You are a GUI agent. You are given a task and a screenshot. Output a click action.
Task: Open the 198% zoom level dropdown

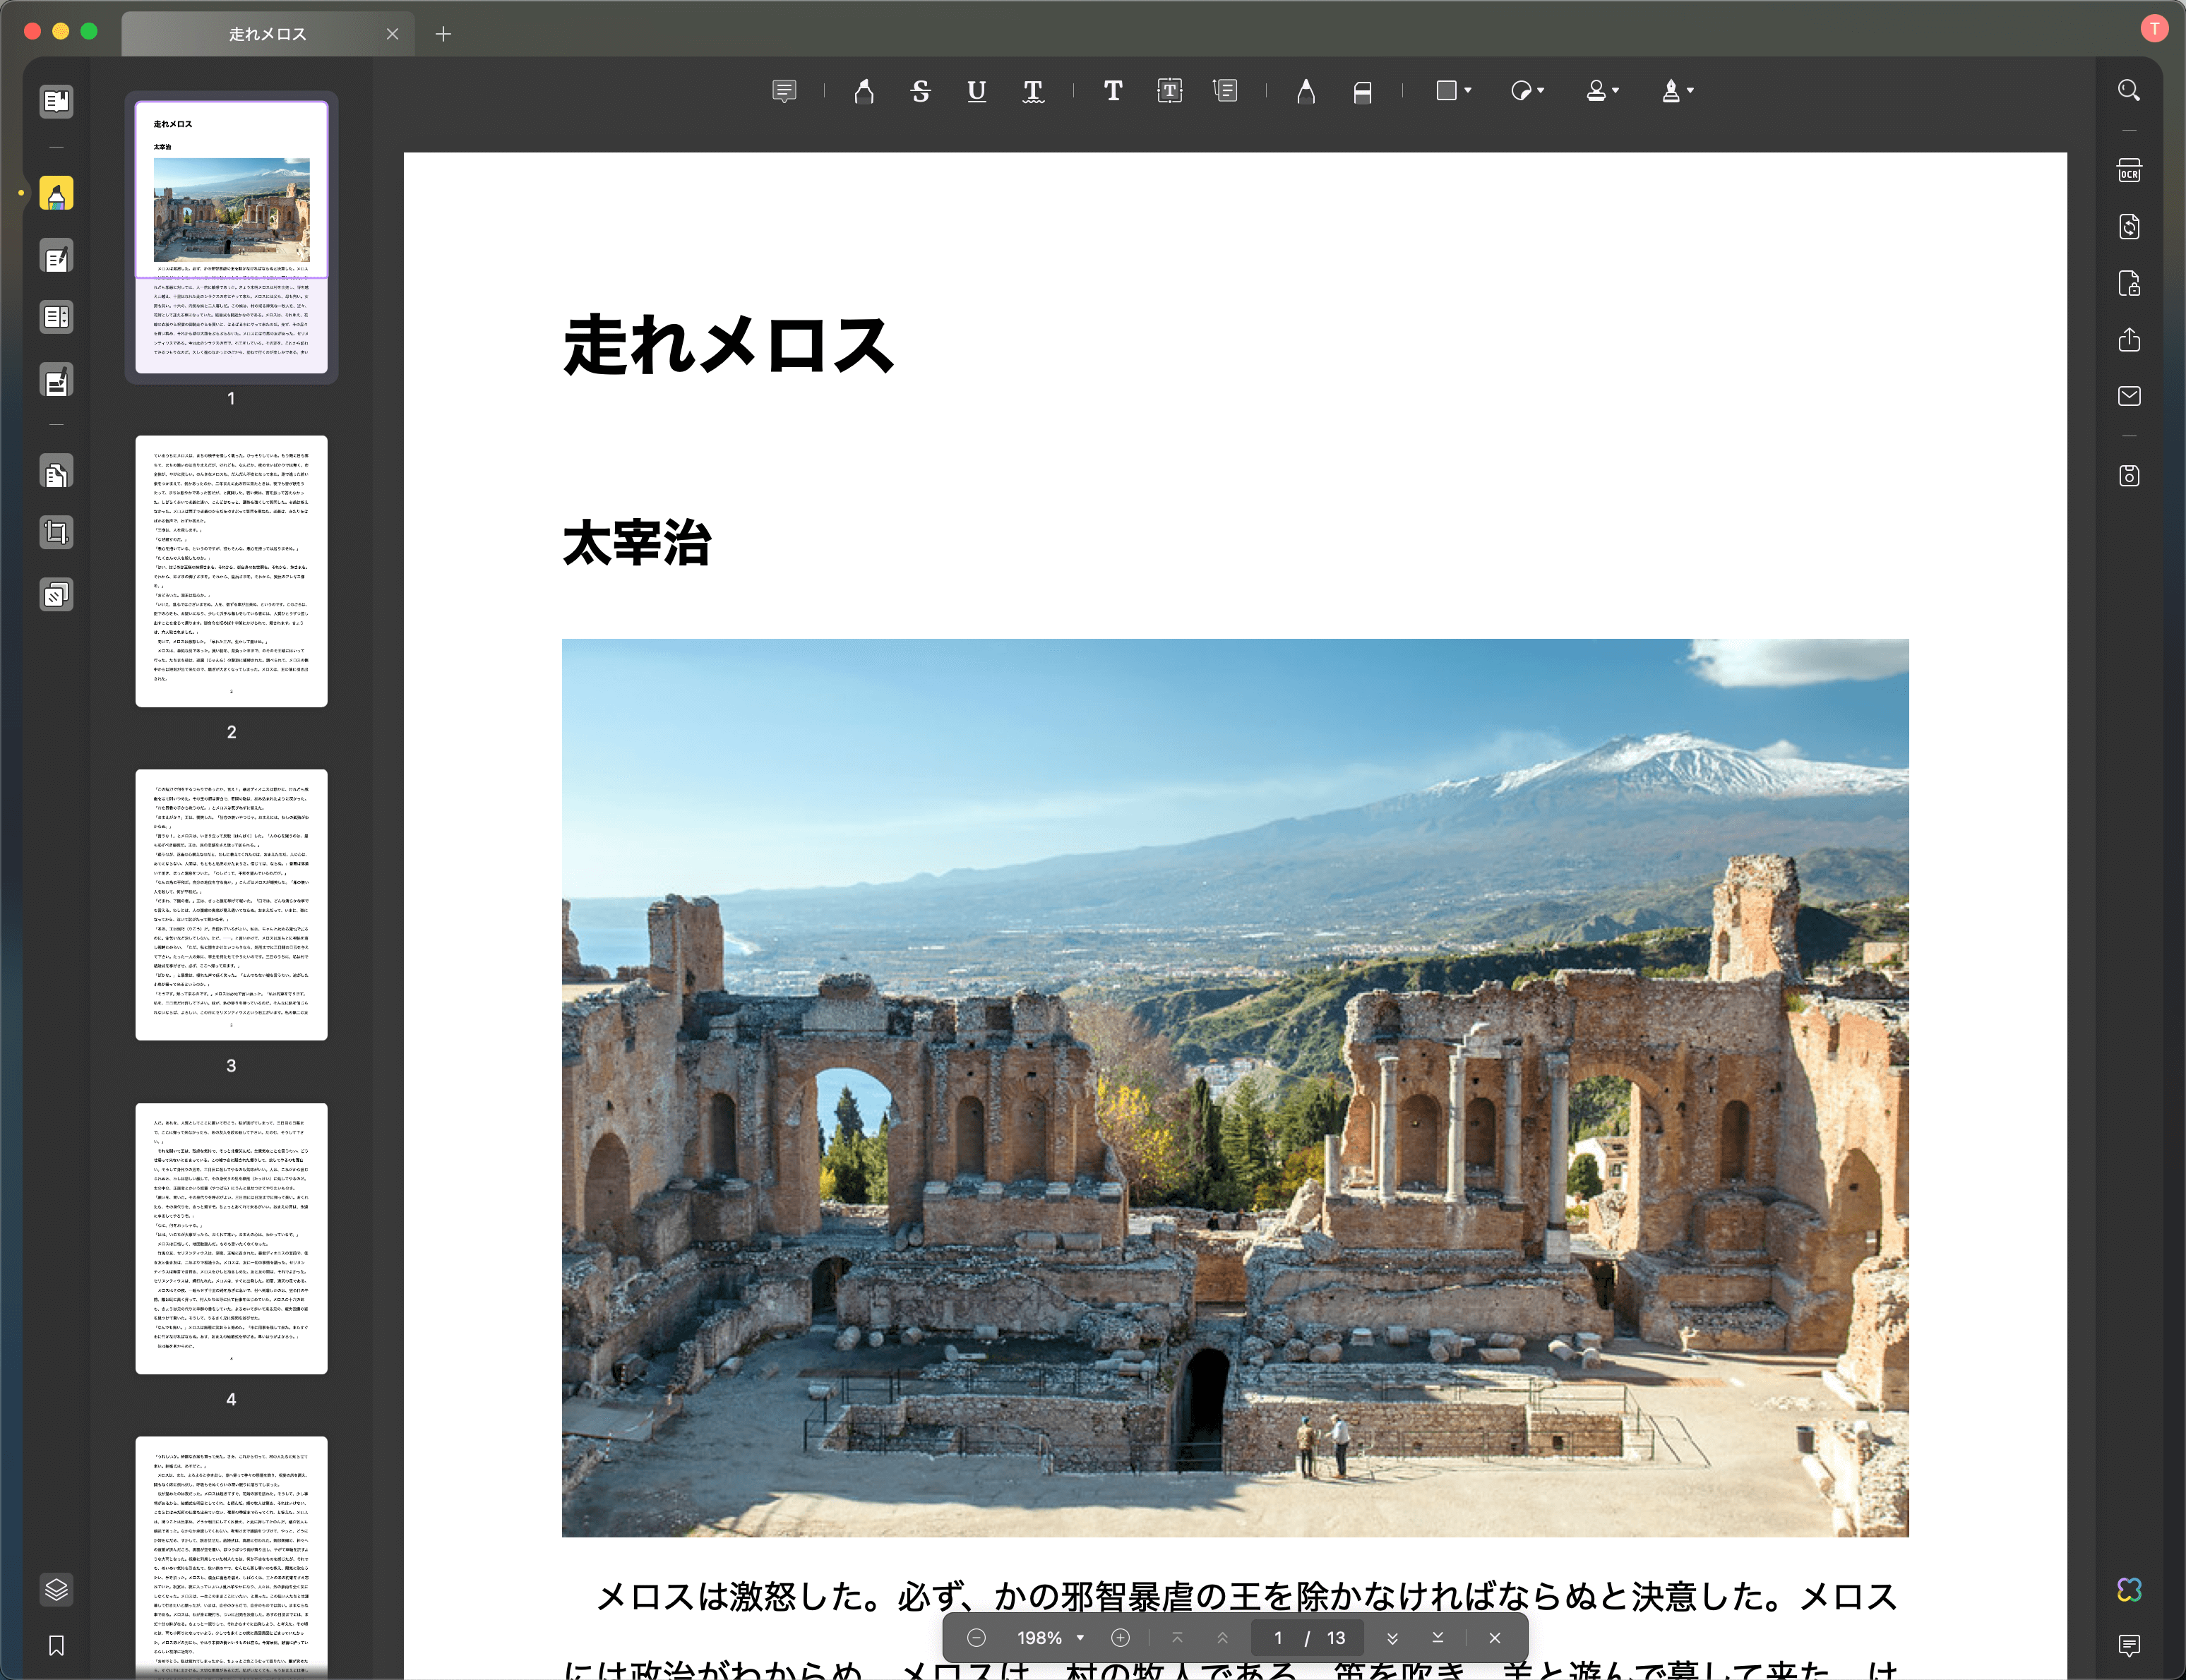(x=1050, y=1638)
